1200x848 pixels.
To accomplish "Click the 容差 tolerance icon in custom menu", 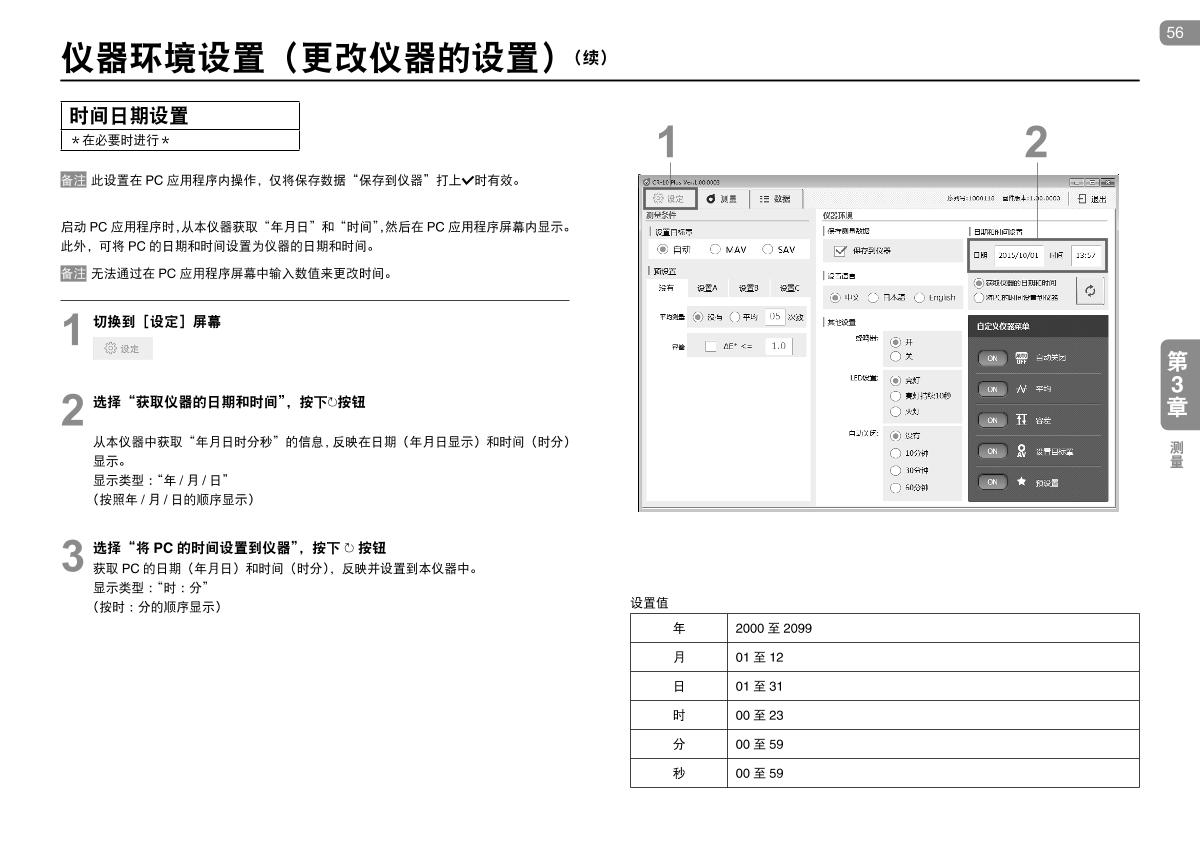I will 1022,420.
